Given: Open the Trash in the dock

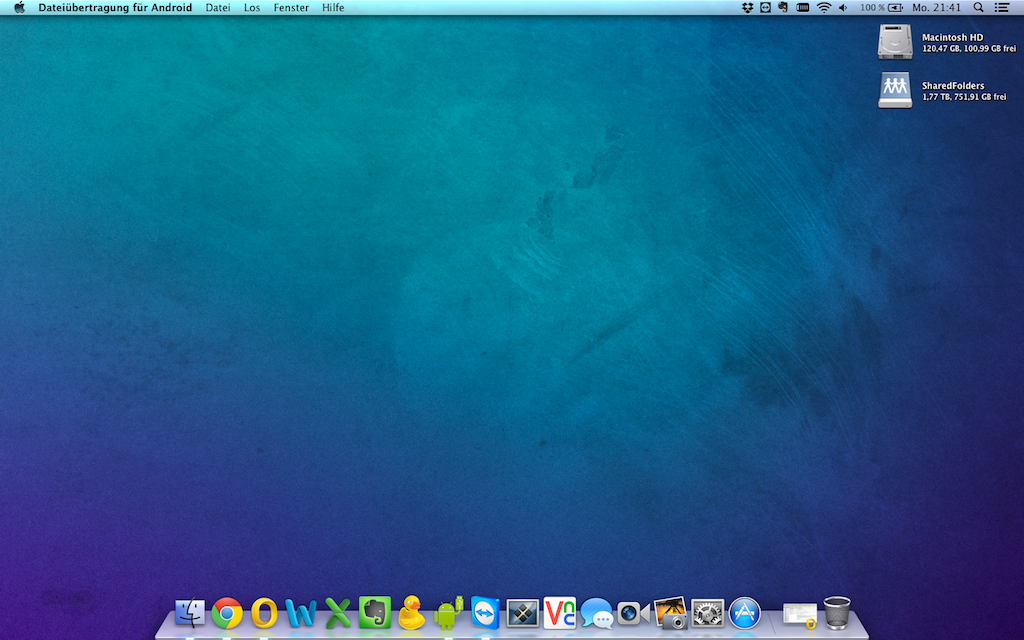Looking at the screenshot, I should 837,612.
